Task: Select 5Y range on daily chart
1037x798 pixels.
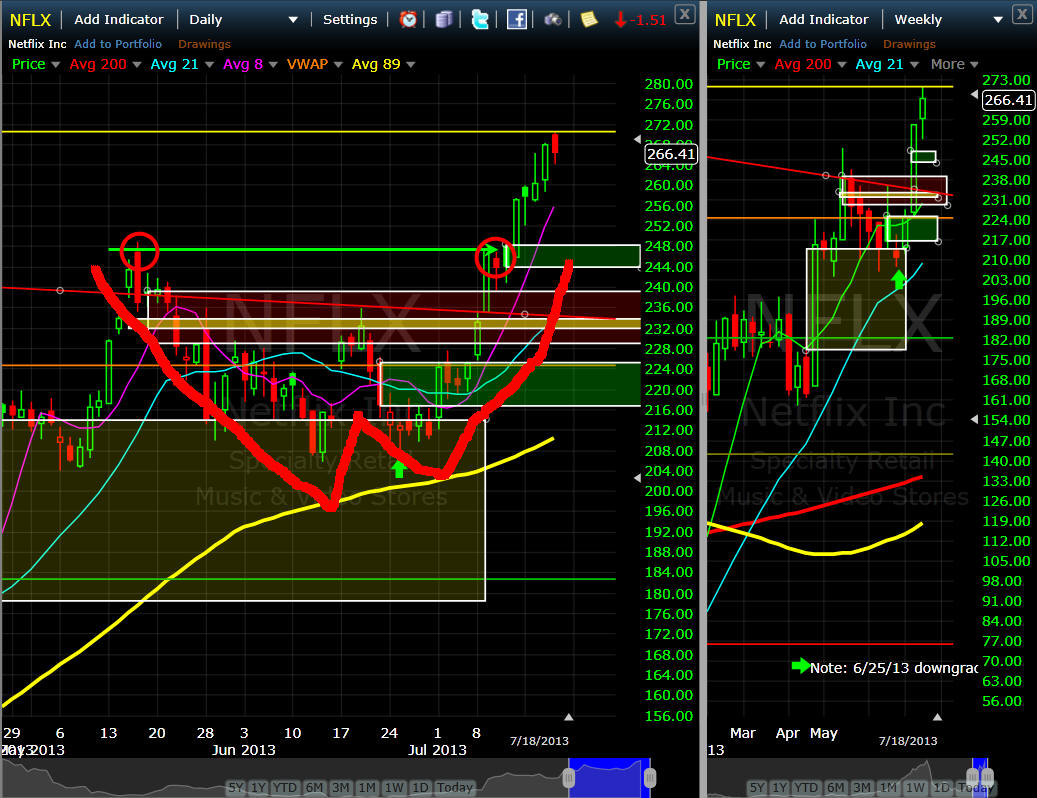Action: (236, 787)
